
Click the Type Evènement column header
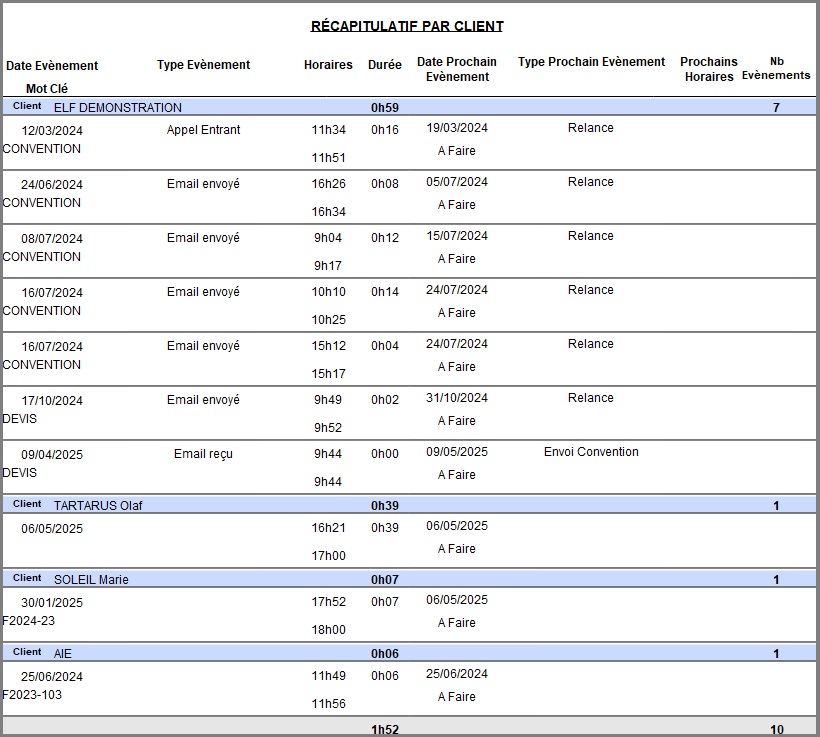(203, 65)
